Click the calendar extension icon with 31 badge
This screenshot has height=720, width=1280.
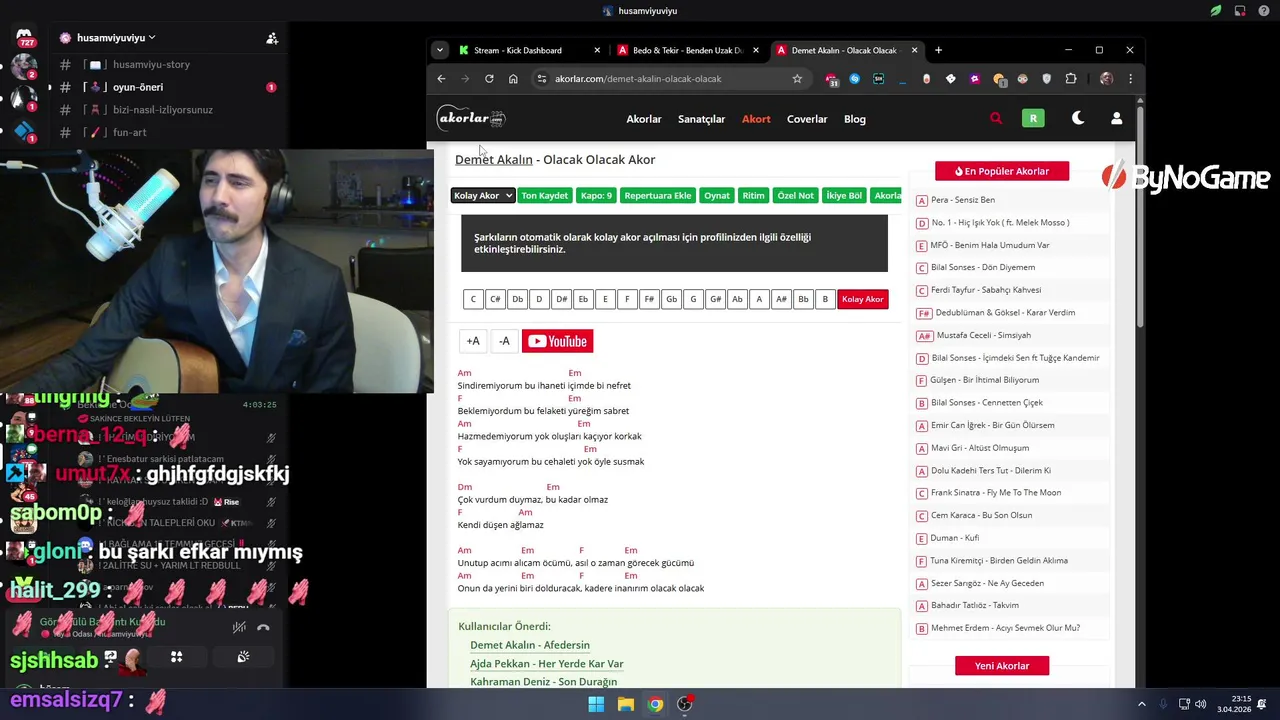click(832, 79)
